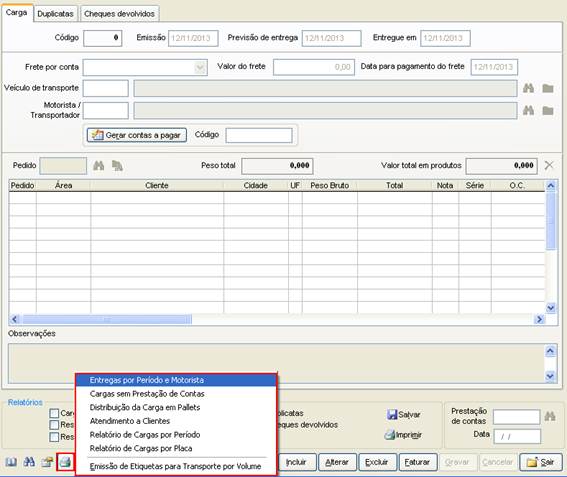Click the Peso Bruto column header
Viewport: 567px width, 477px height.
tap(329, 186)
